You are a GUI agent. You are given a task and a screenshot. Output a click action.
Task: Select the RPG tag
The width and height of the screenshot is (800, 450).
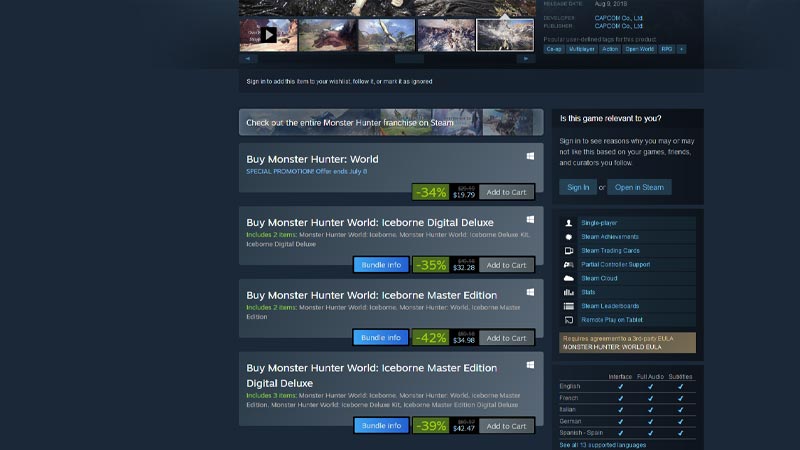pyautogui.click(x=666, y=49)
